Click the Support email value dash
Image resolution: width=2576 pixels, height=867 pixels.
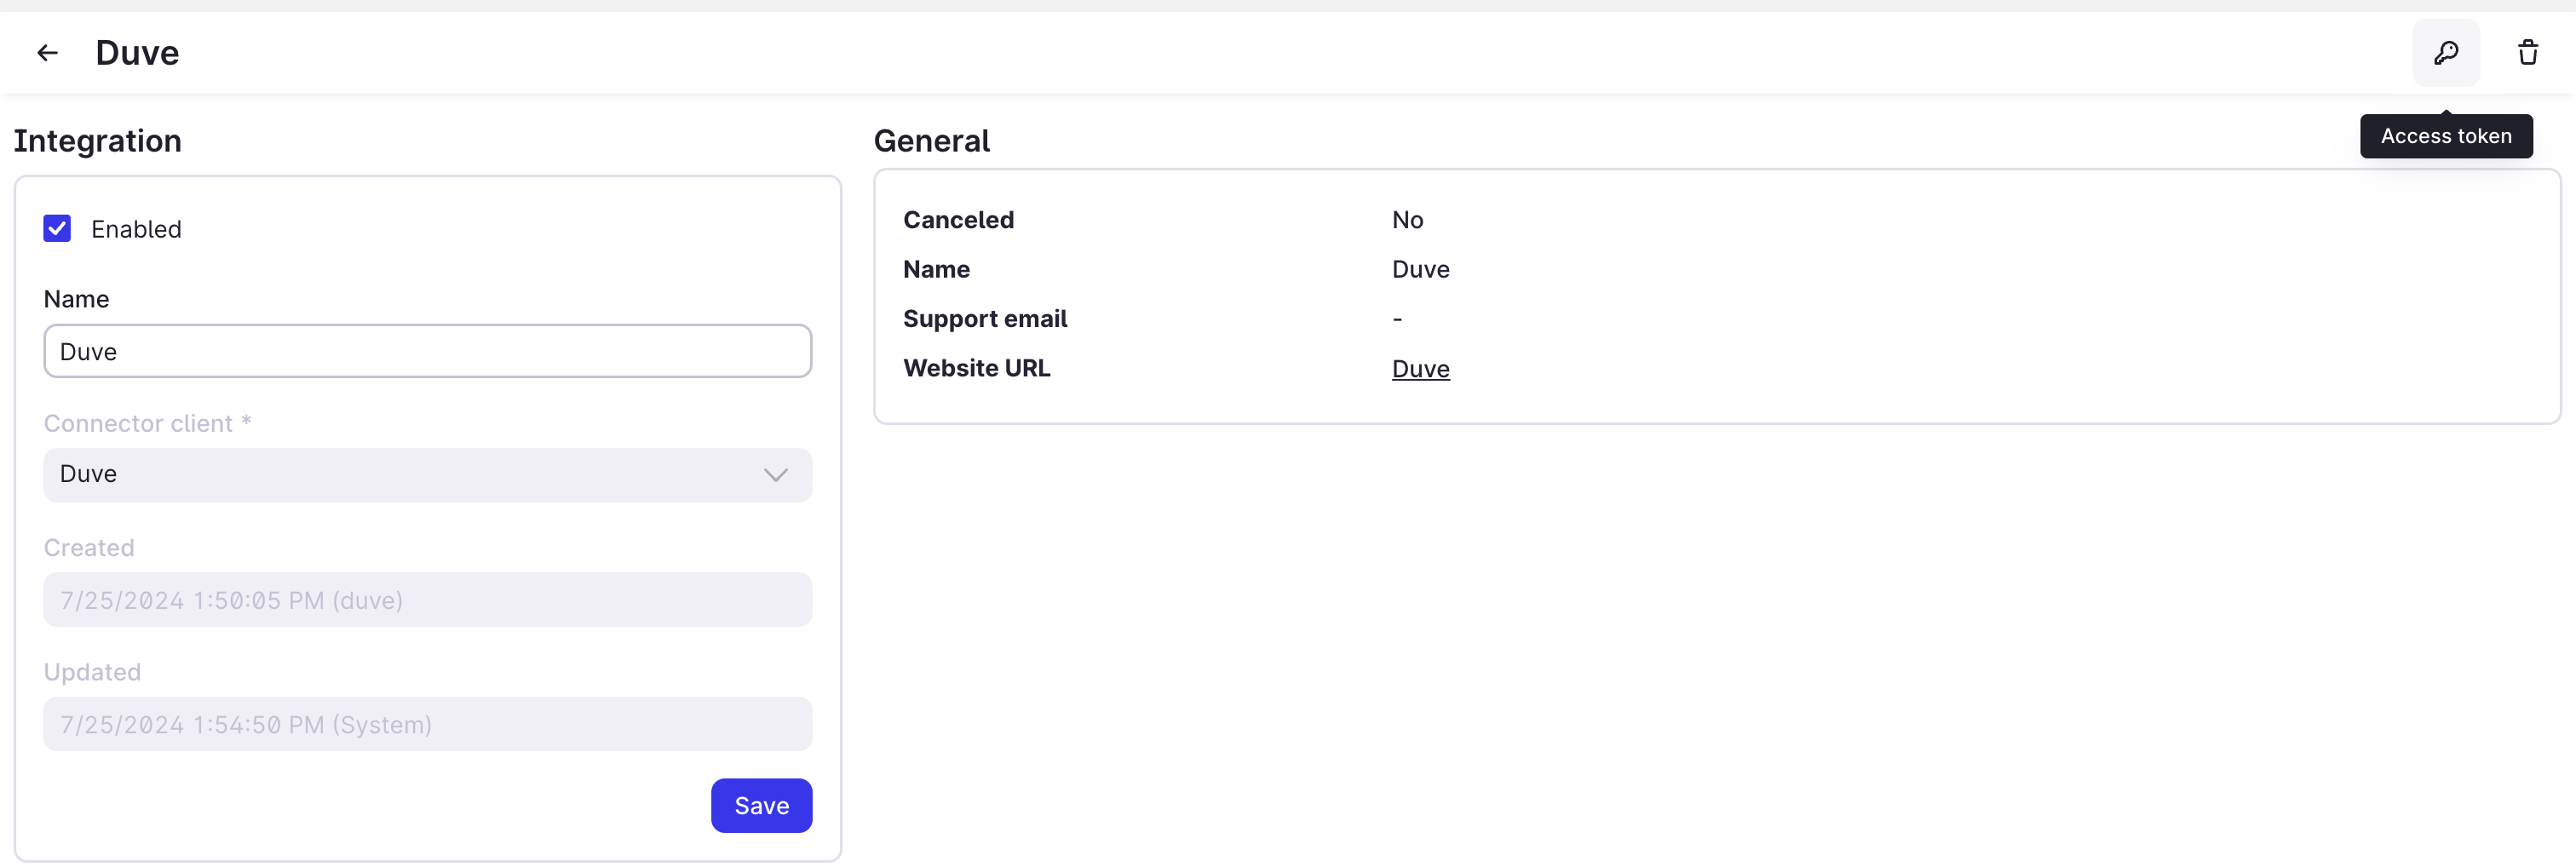1396,318
